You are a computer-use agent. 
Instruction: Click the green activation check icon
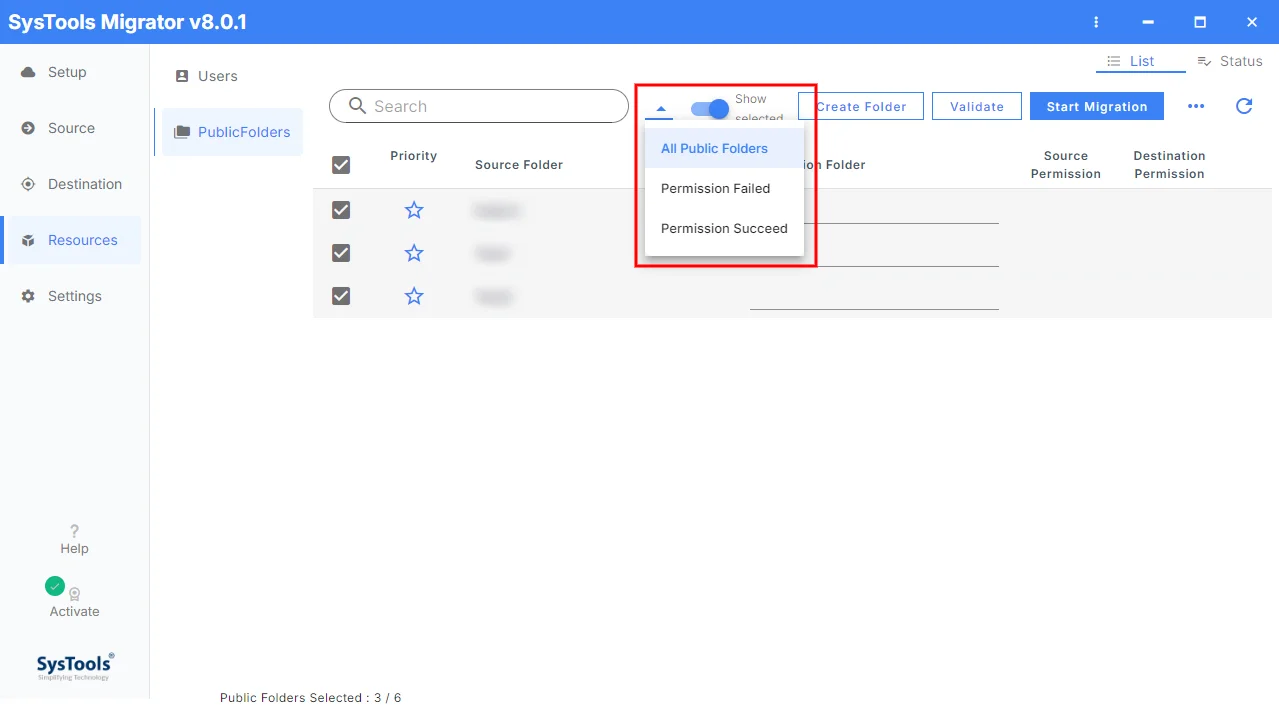[x=55, y=586]
